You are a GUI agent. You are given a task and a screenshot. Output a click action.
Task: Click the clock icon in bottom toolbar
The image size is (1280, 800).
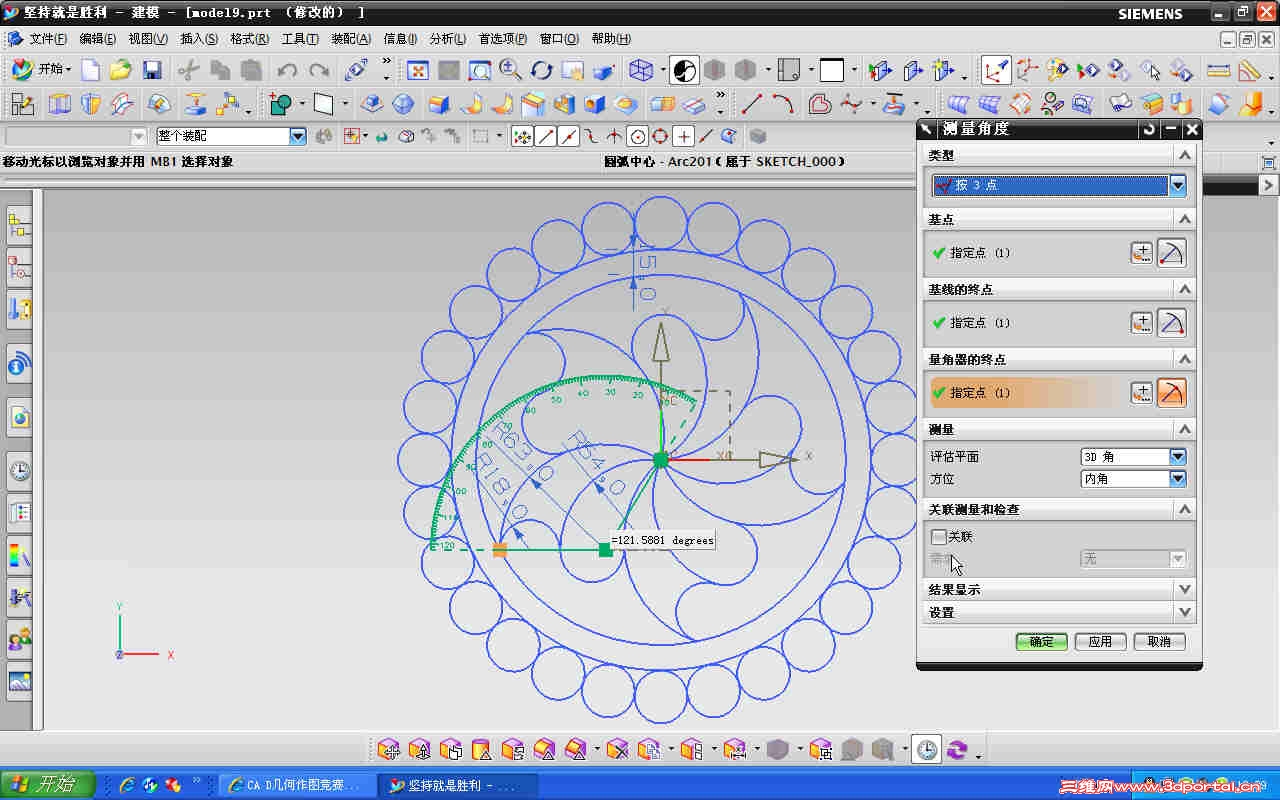[x=927, y=750]
